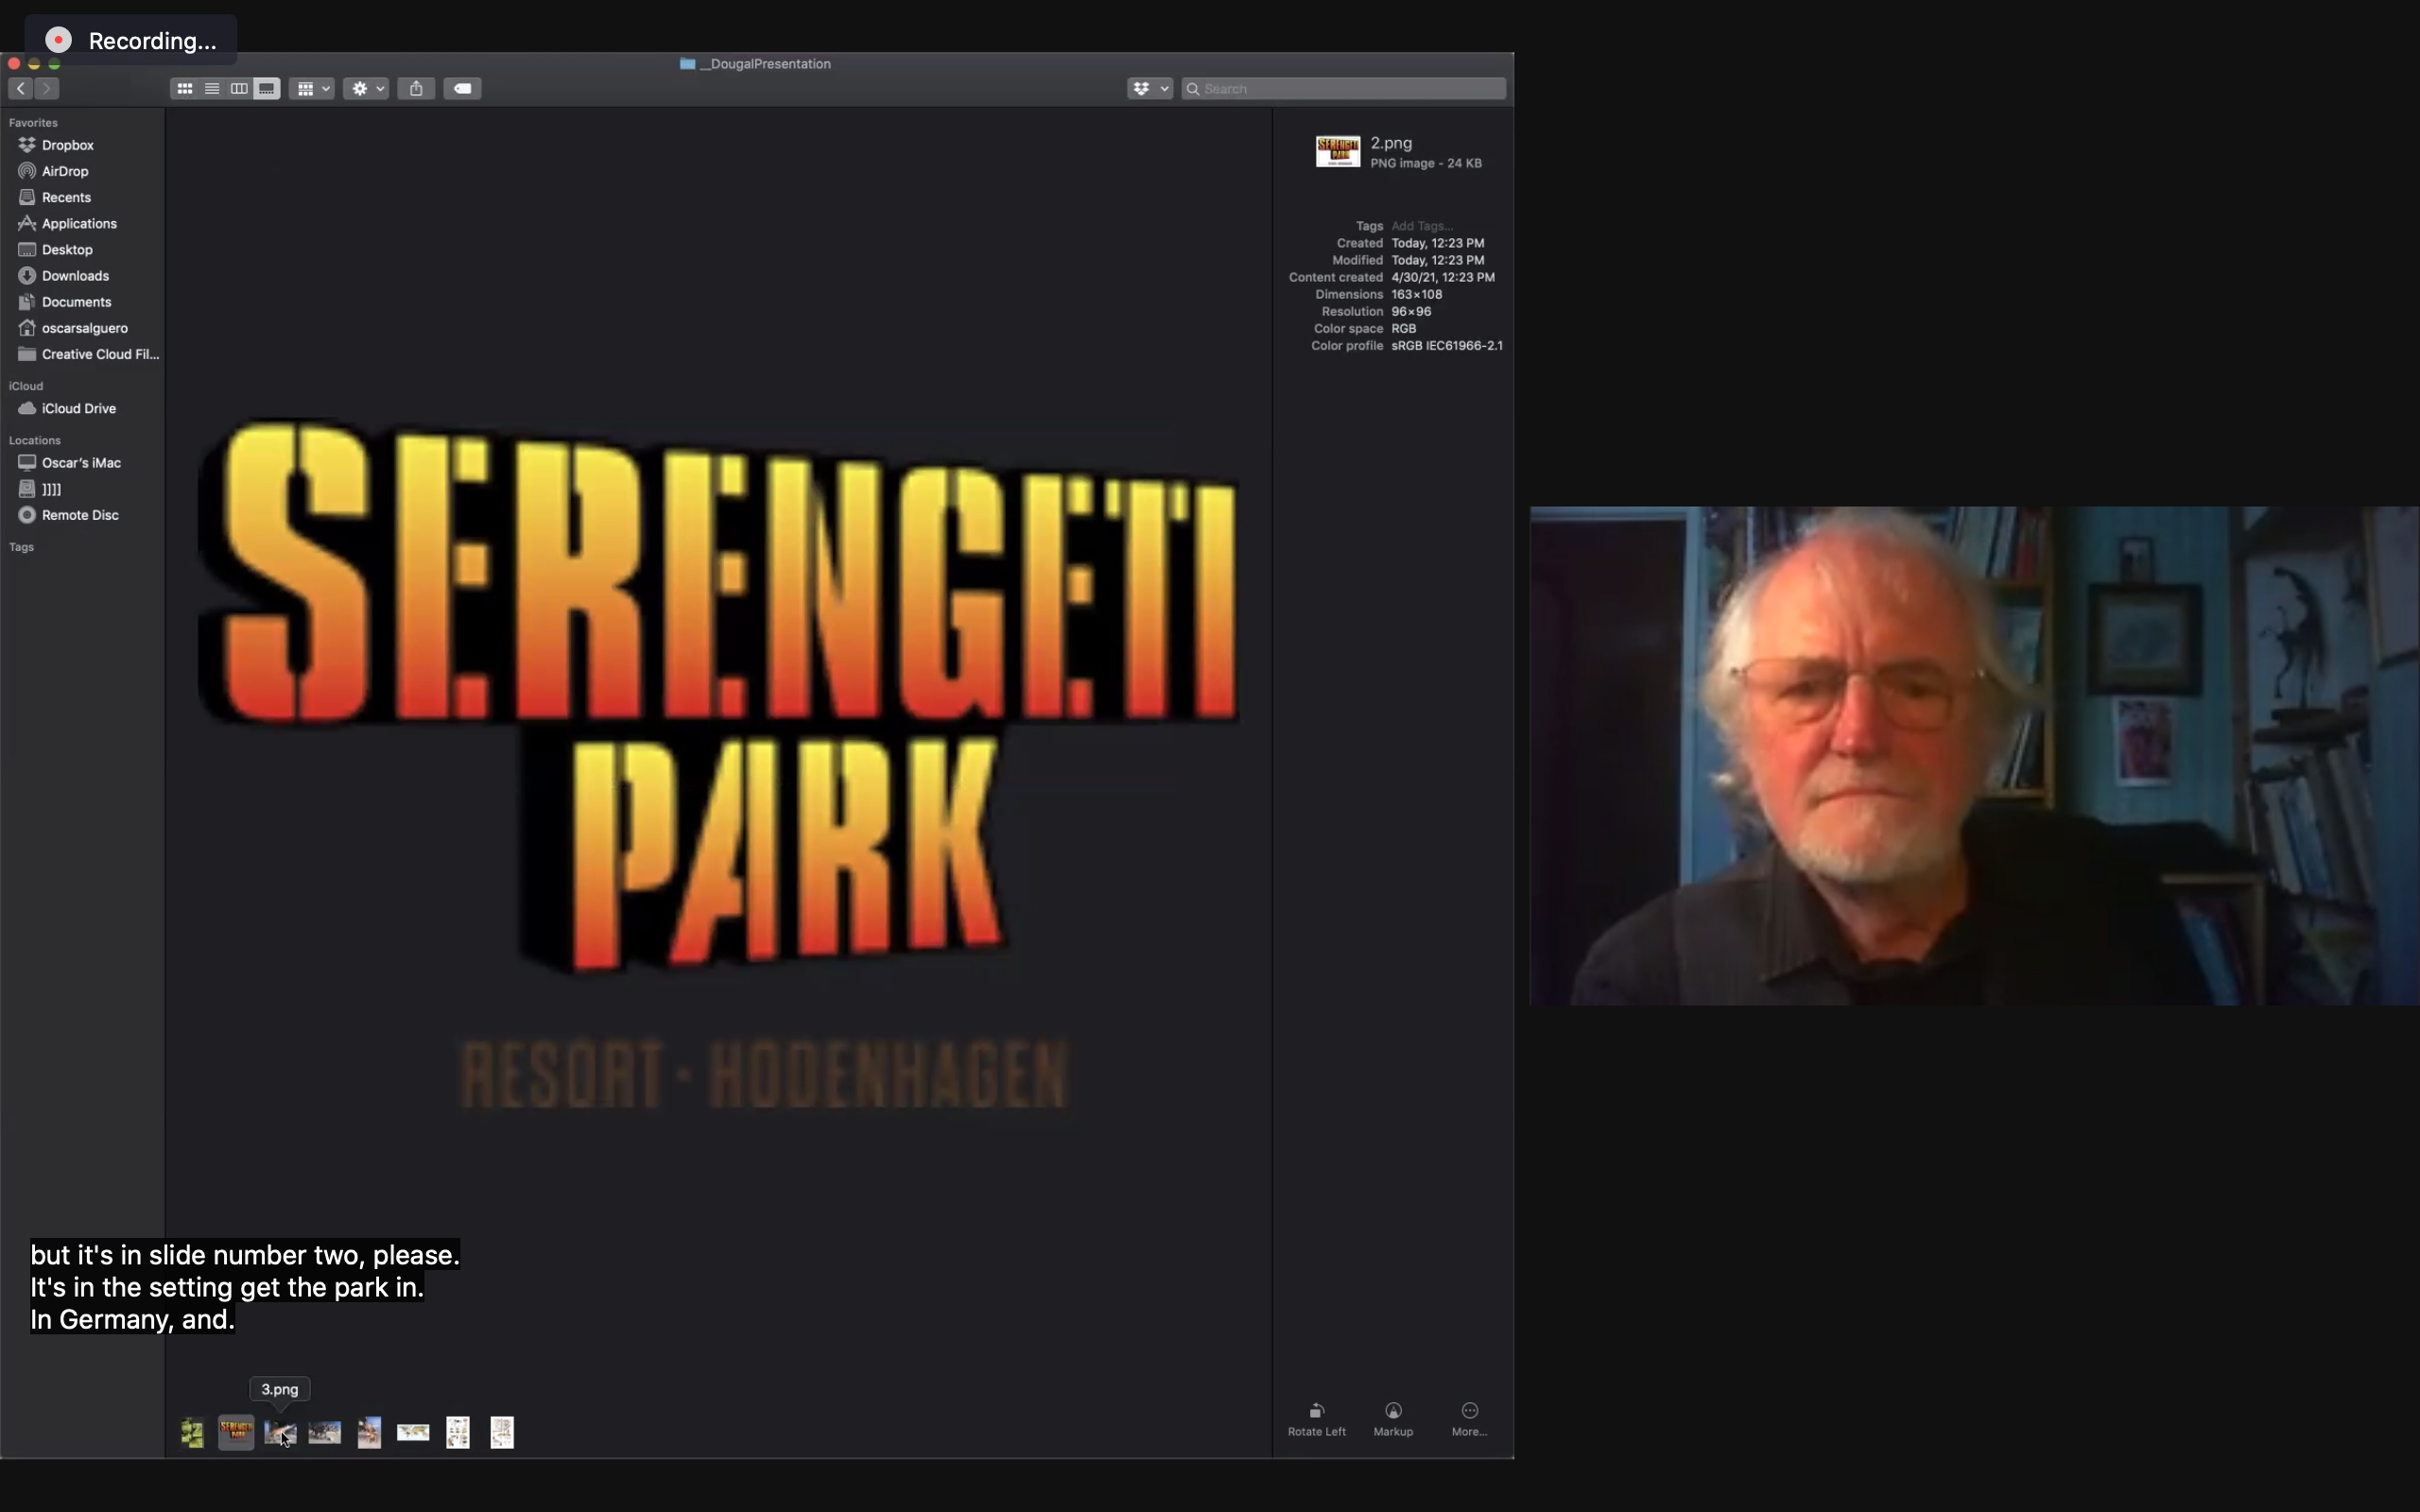2420x1512 pixels.
Task: Open the gear Action menu
Action: 366,89
